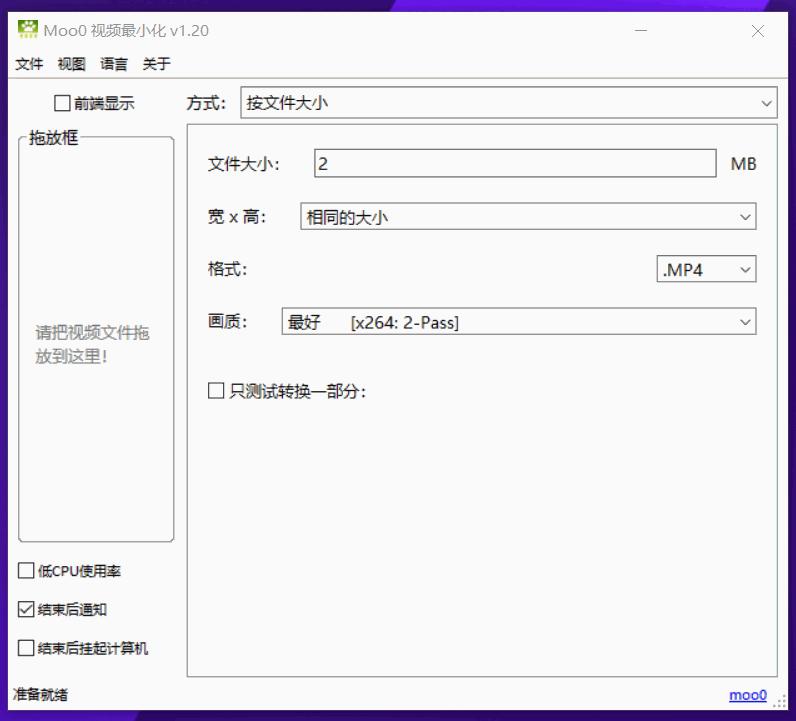Click the moo0 link in status bar

pos(748,695)
